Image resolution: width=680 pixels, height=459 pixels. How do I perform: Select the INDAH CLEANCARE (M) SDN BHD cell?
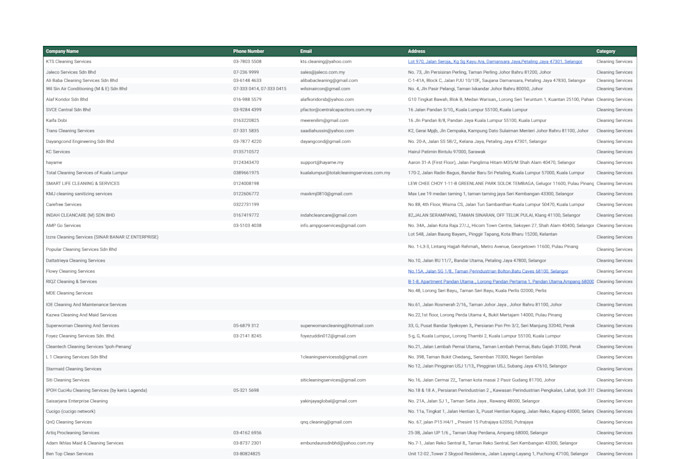80,215
